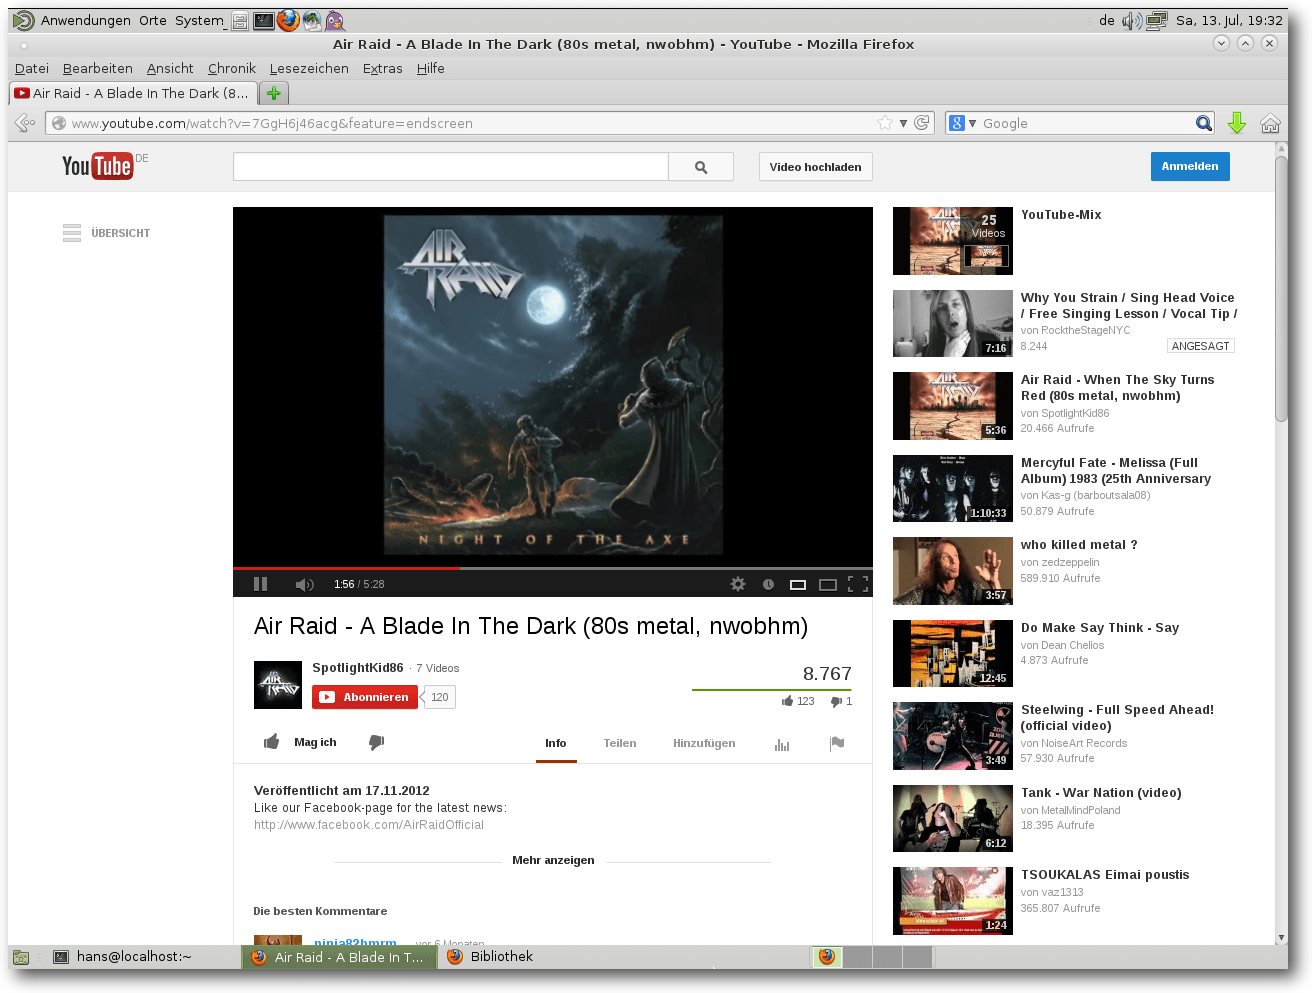Open the YouTube-Mix playlist thumbnail

(x=953, y=241)
